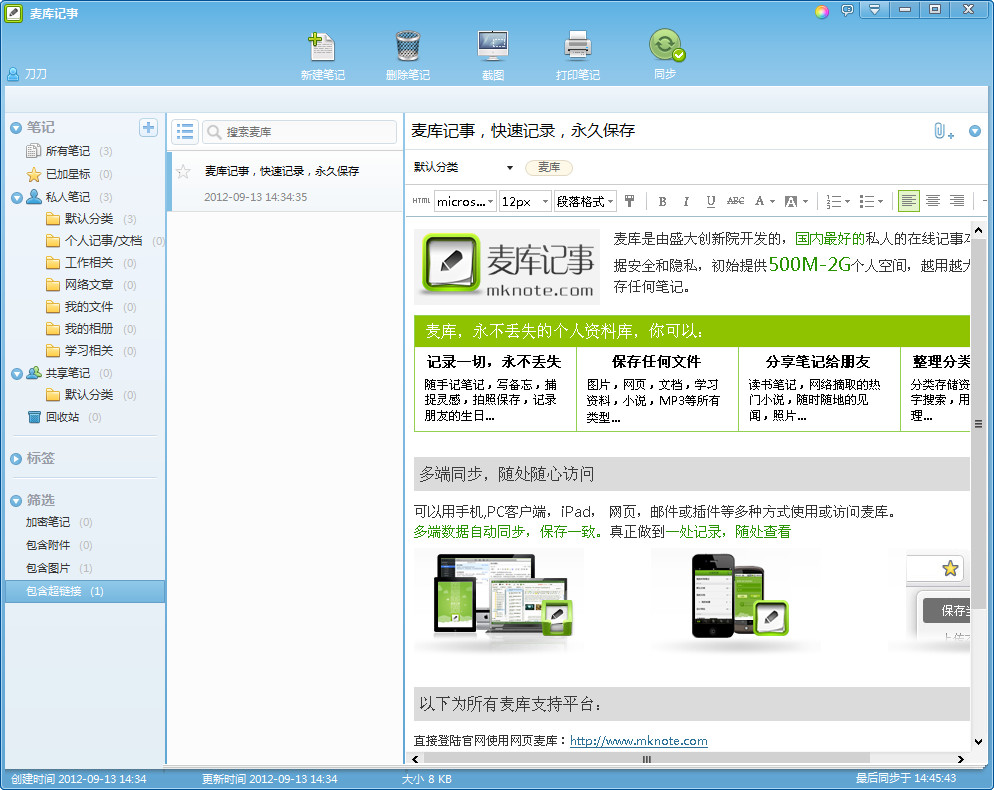Open 默认分类 folder under 私人笔记
Image resolution: width=994 pixels, height=790 pixels.
point(90,219)
